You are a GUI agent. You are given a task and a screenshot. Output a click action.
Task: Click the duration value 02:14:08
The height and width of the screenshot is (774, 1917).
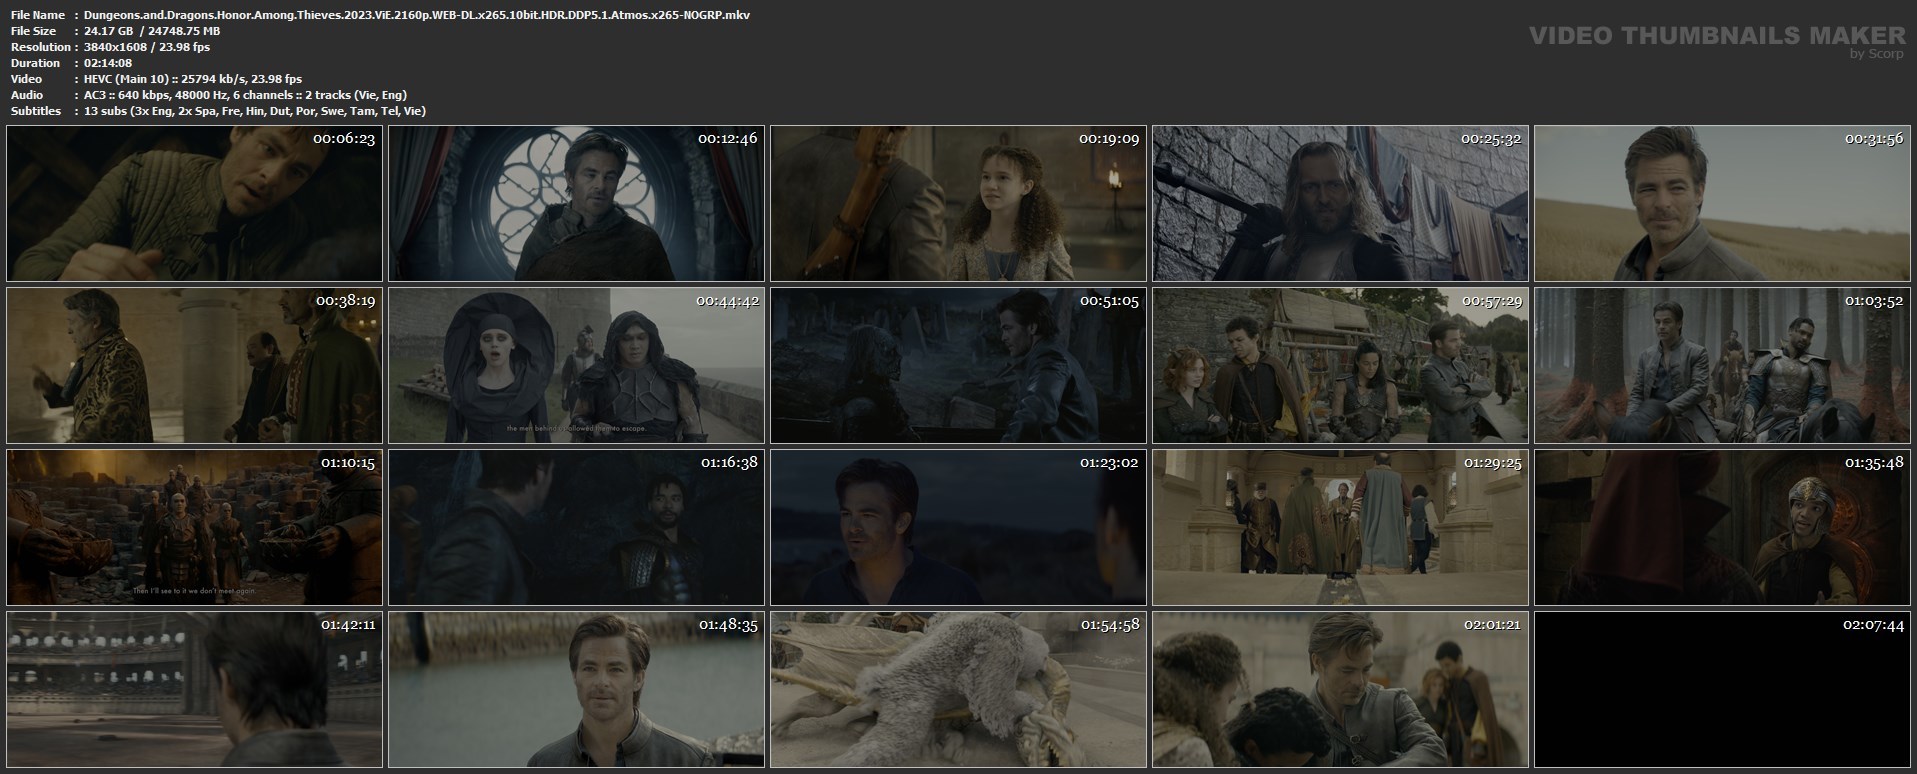(108, 63)
